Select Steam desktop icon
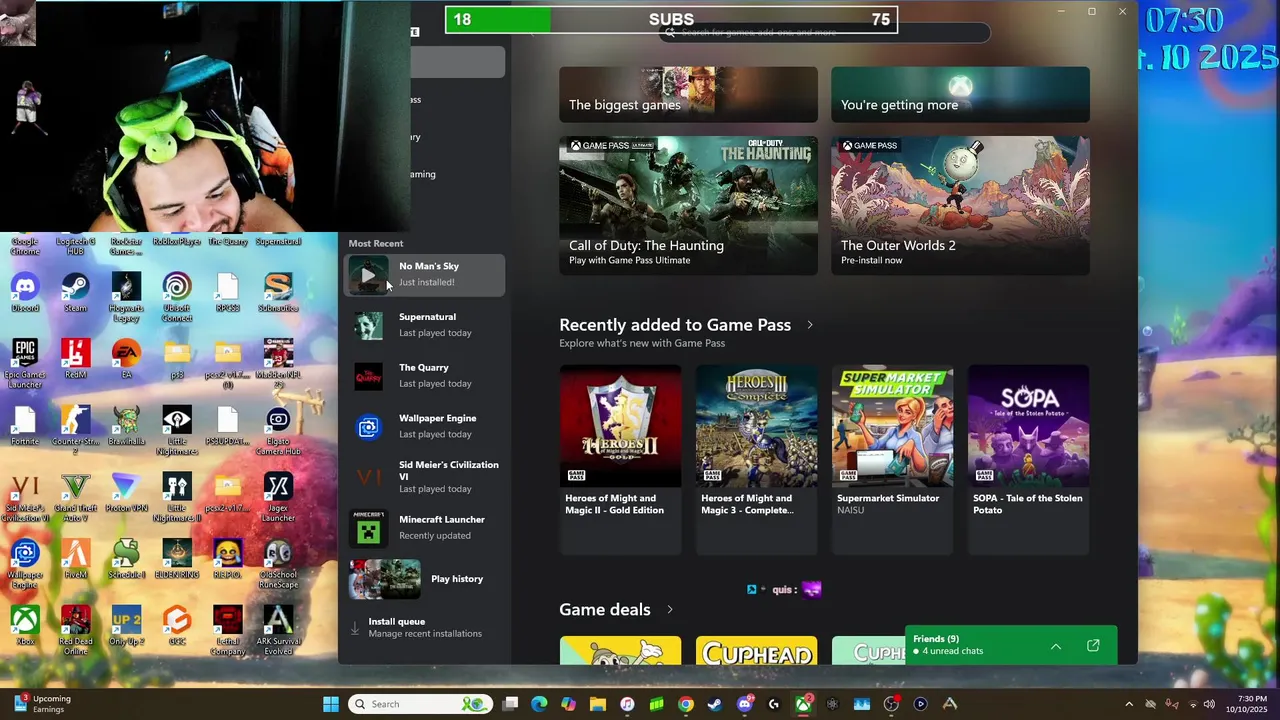The height and width of the screenshot is (720, 1280). click(76, 293)
